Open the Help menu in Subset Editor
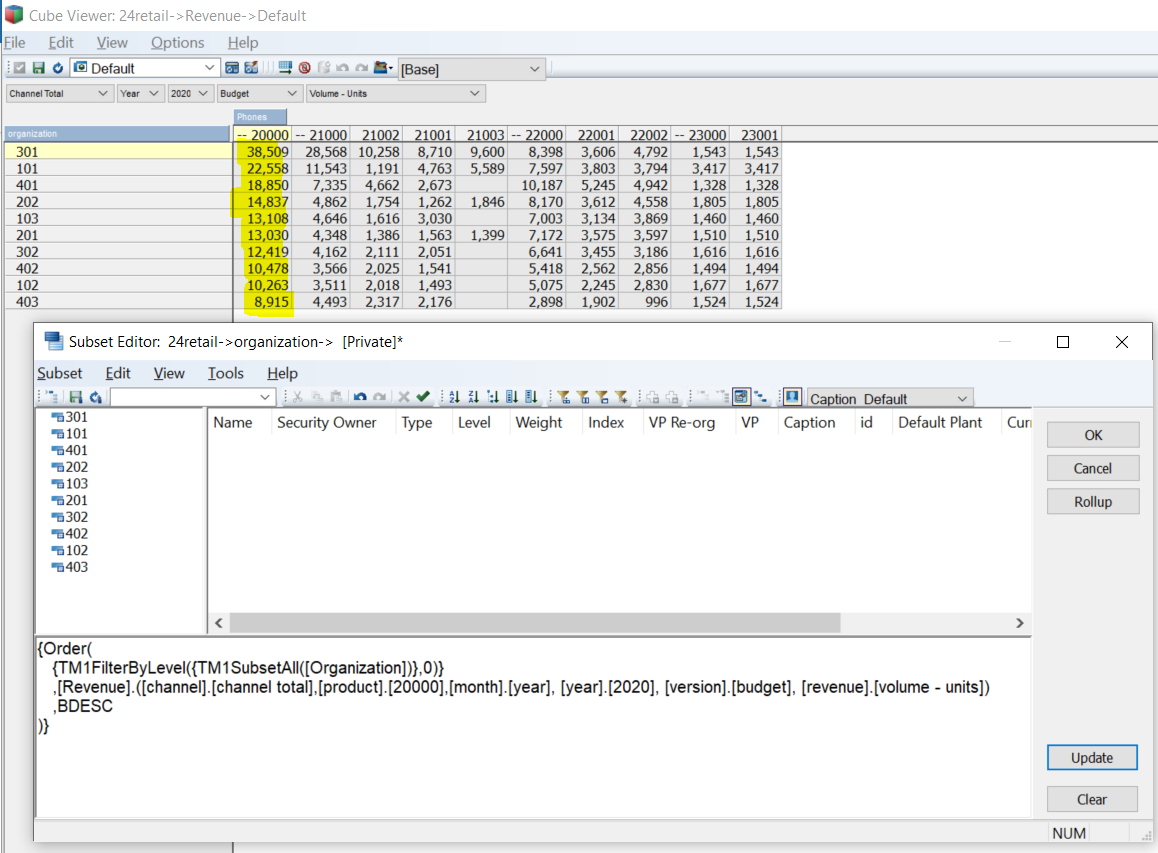1158x853 pixels. click(282, 373)
